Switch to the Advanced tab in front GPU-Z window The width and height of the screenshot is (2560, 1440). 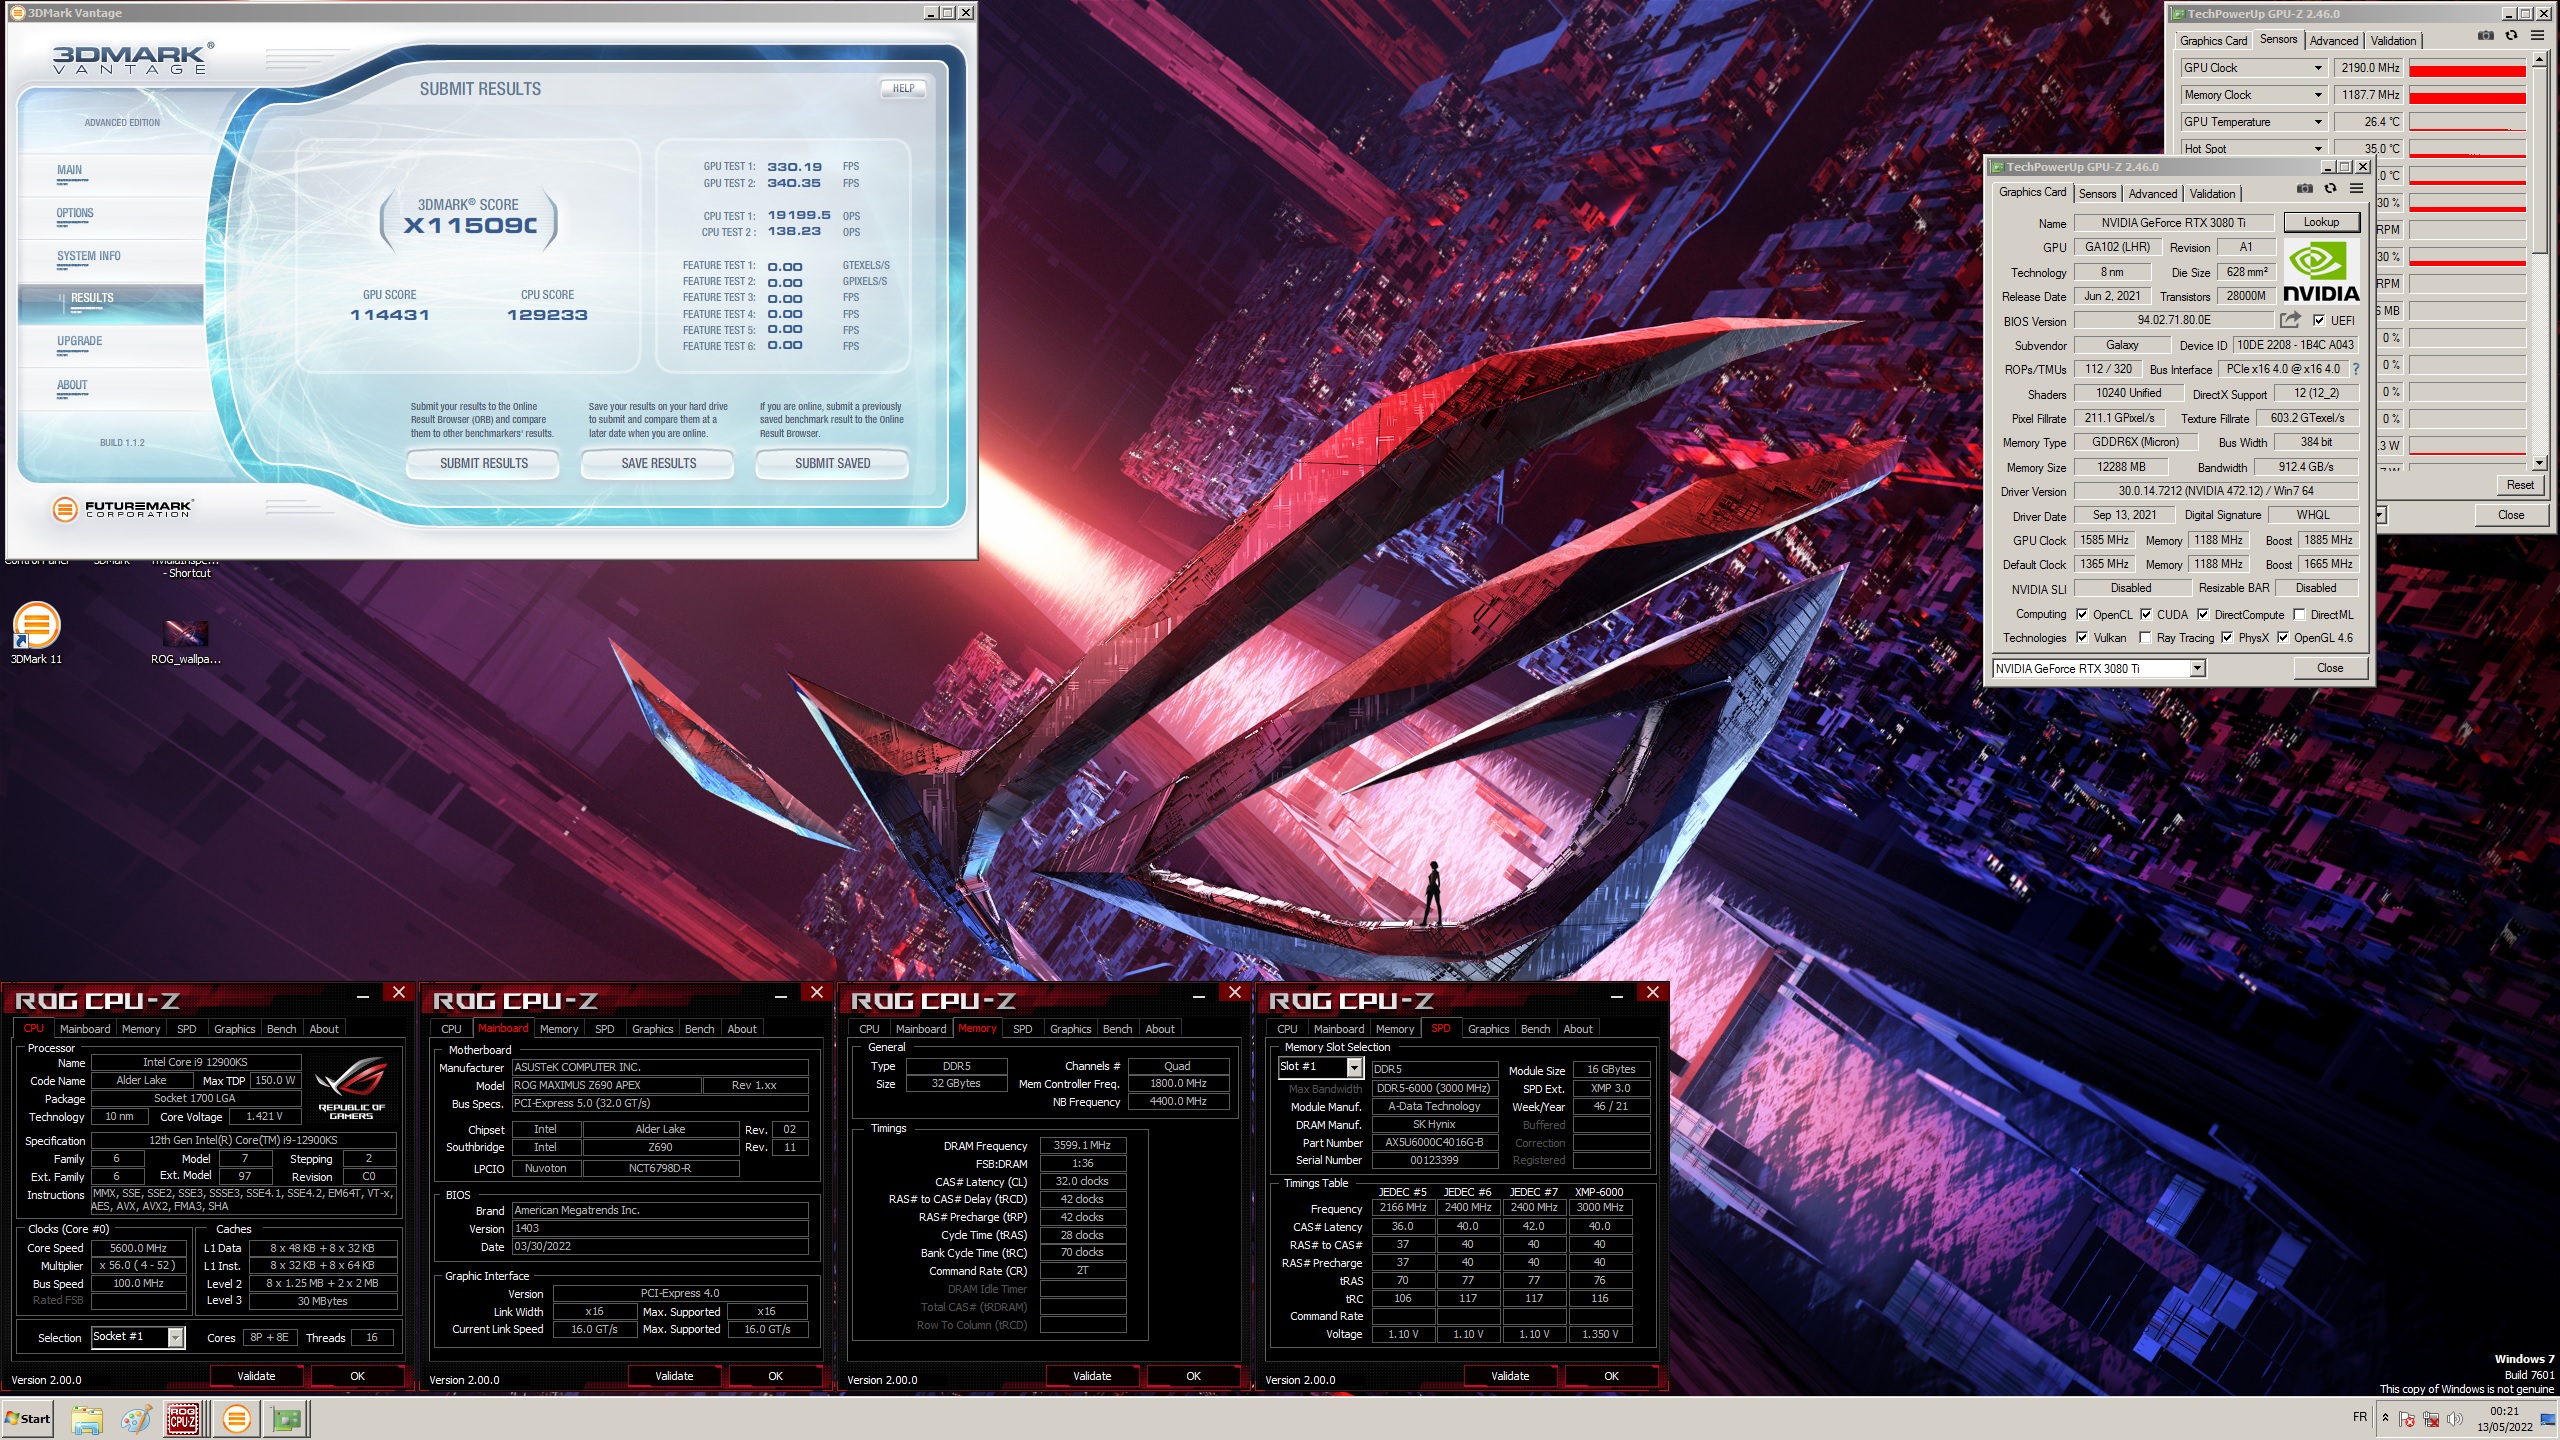pos(2152,194)
